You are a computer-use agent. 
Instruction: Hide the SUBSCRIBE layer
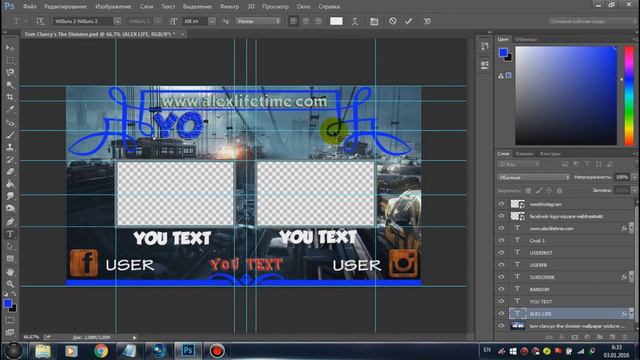point(501,277)
